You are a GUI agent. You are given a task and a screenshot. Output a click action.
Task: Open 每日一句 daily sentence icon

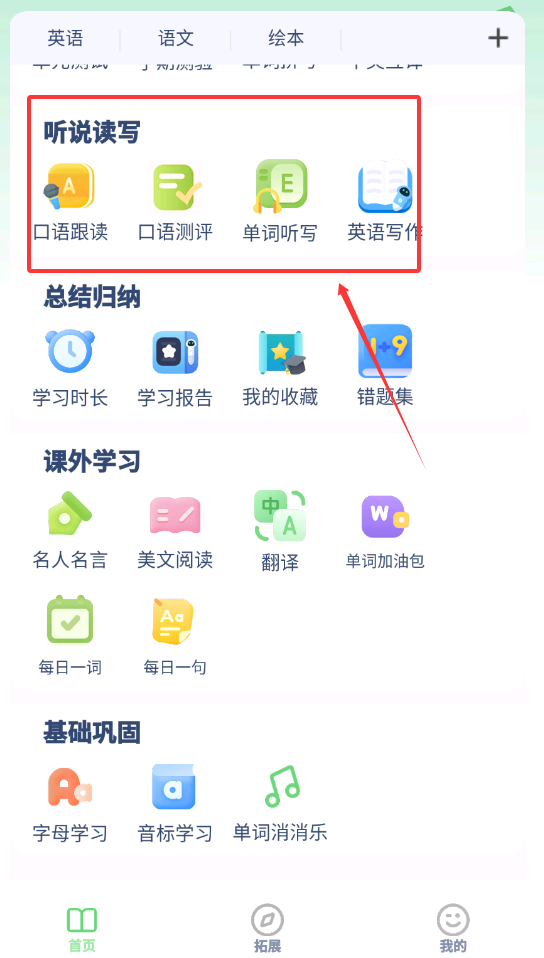(x=173, y=621)
